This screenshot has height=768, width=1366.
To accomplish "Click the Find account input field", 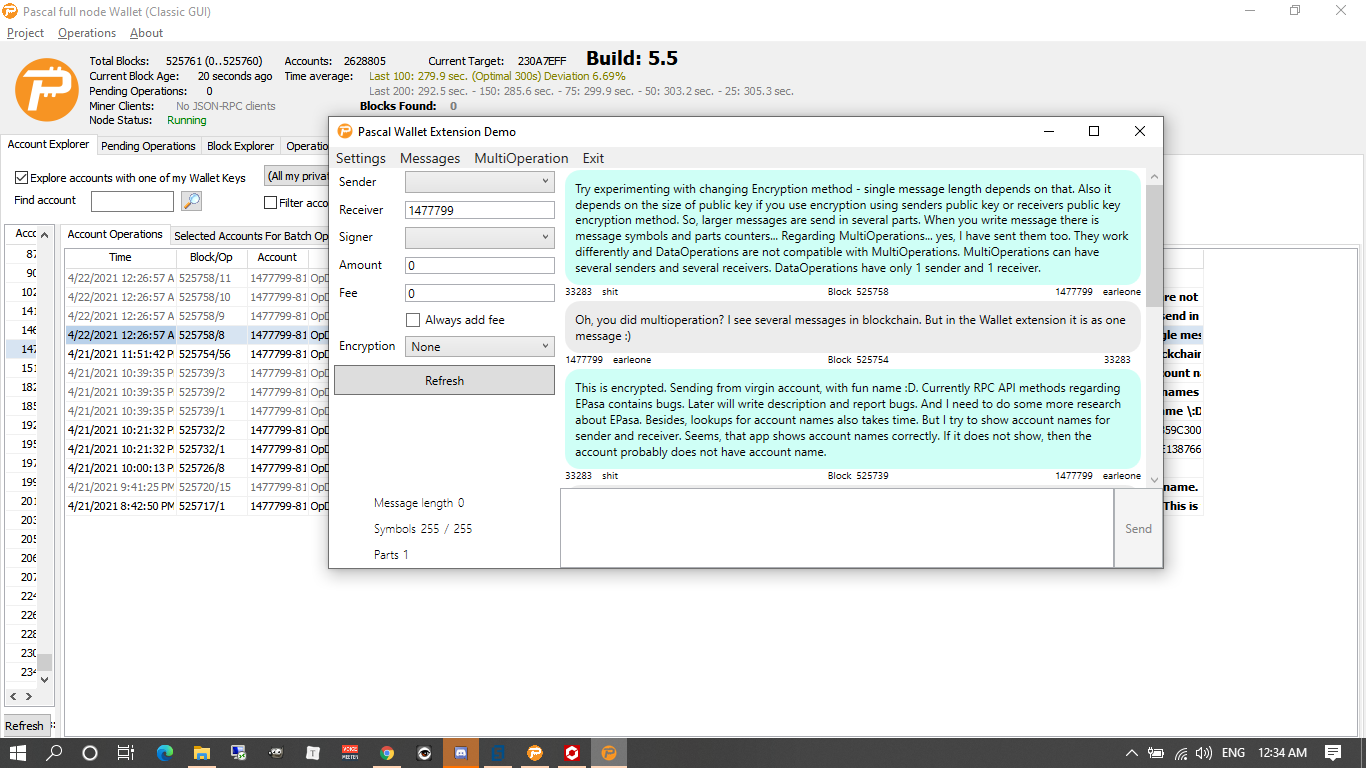I will coord(132,201).
